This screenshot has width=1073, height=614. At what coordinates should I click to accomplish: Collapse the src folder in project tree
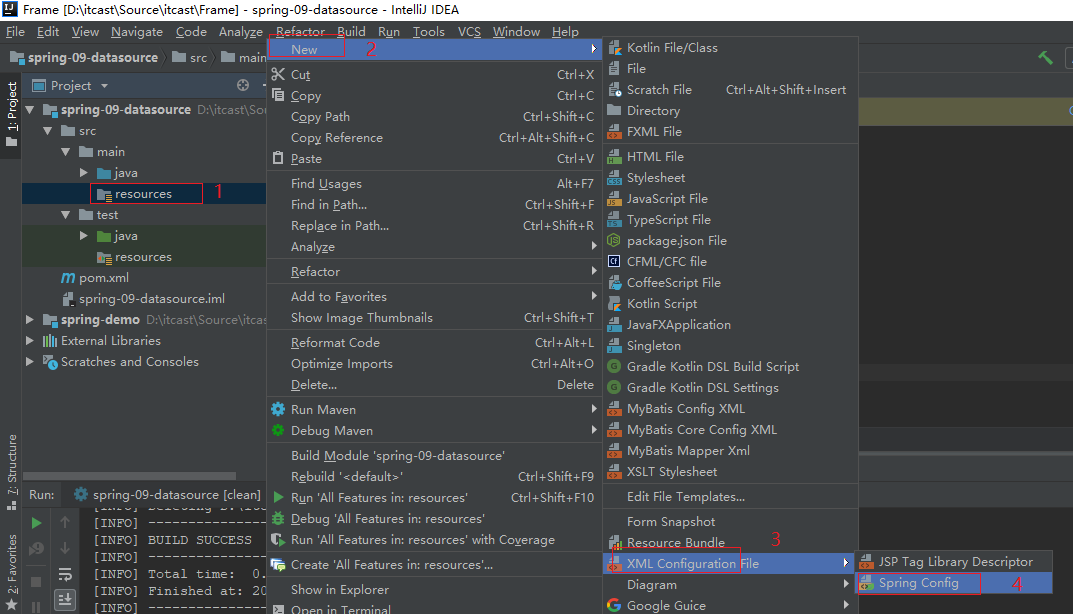click(48, 131)
